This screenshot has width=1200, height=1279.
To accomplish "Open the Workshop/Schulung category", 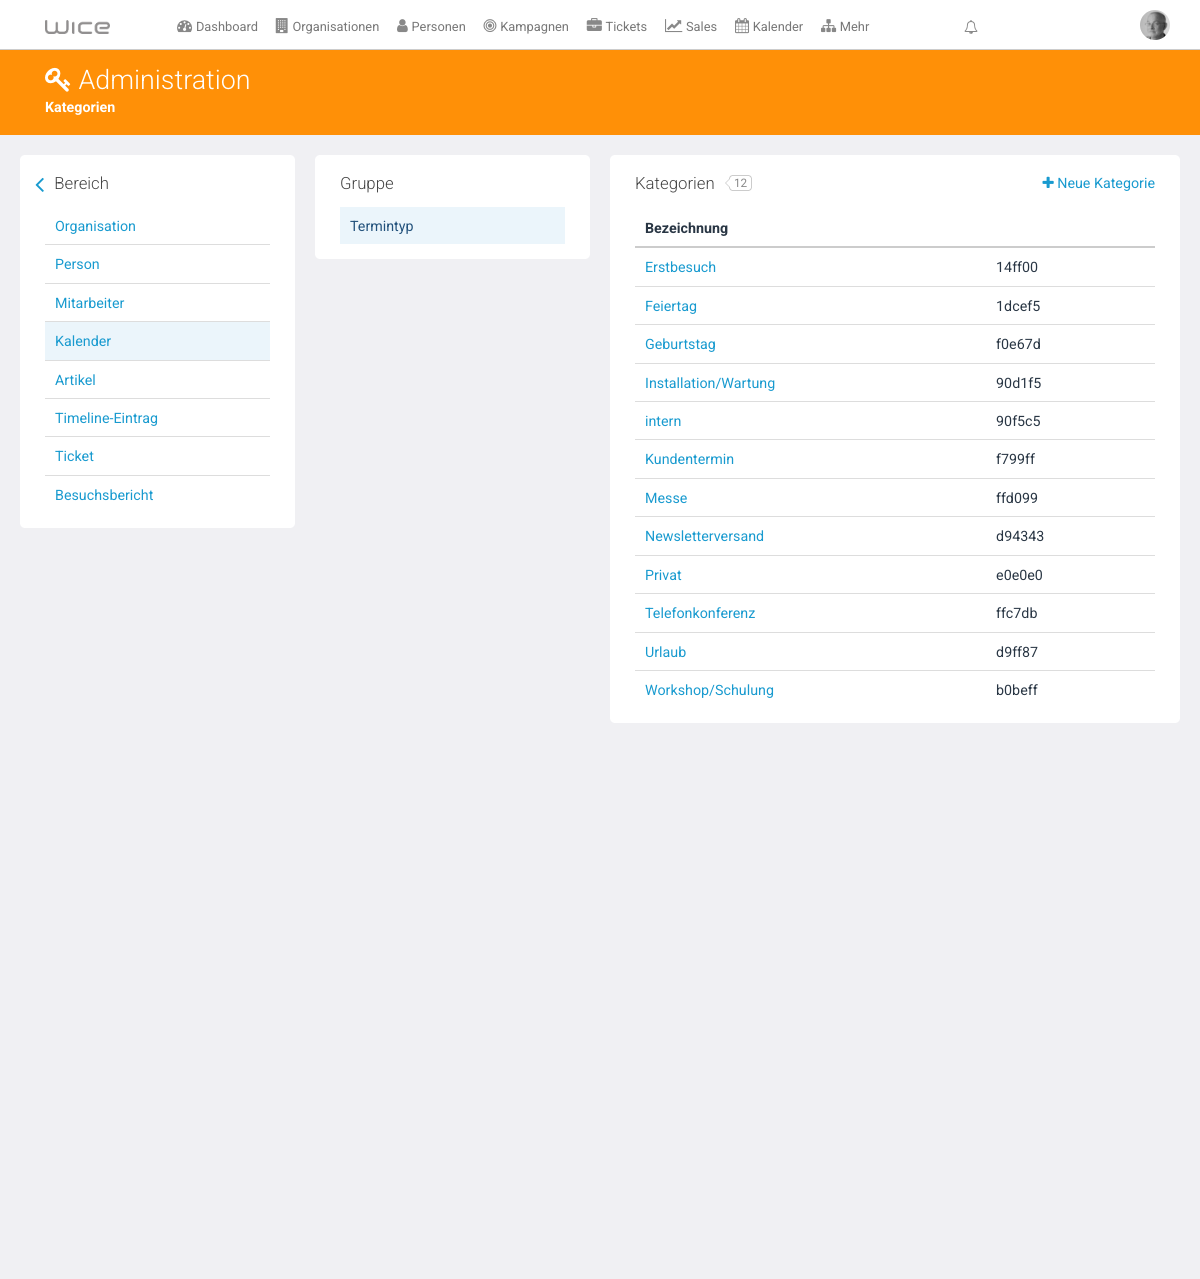I will pos(709,690).
